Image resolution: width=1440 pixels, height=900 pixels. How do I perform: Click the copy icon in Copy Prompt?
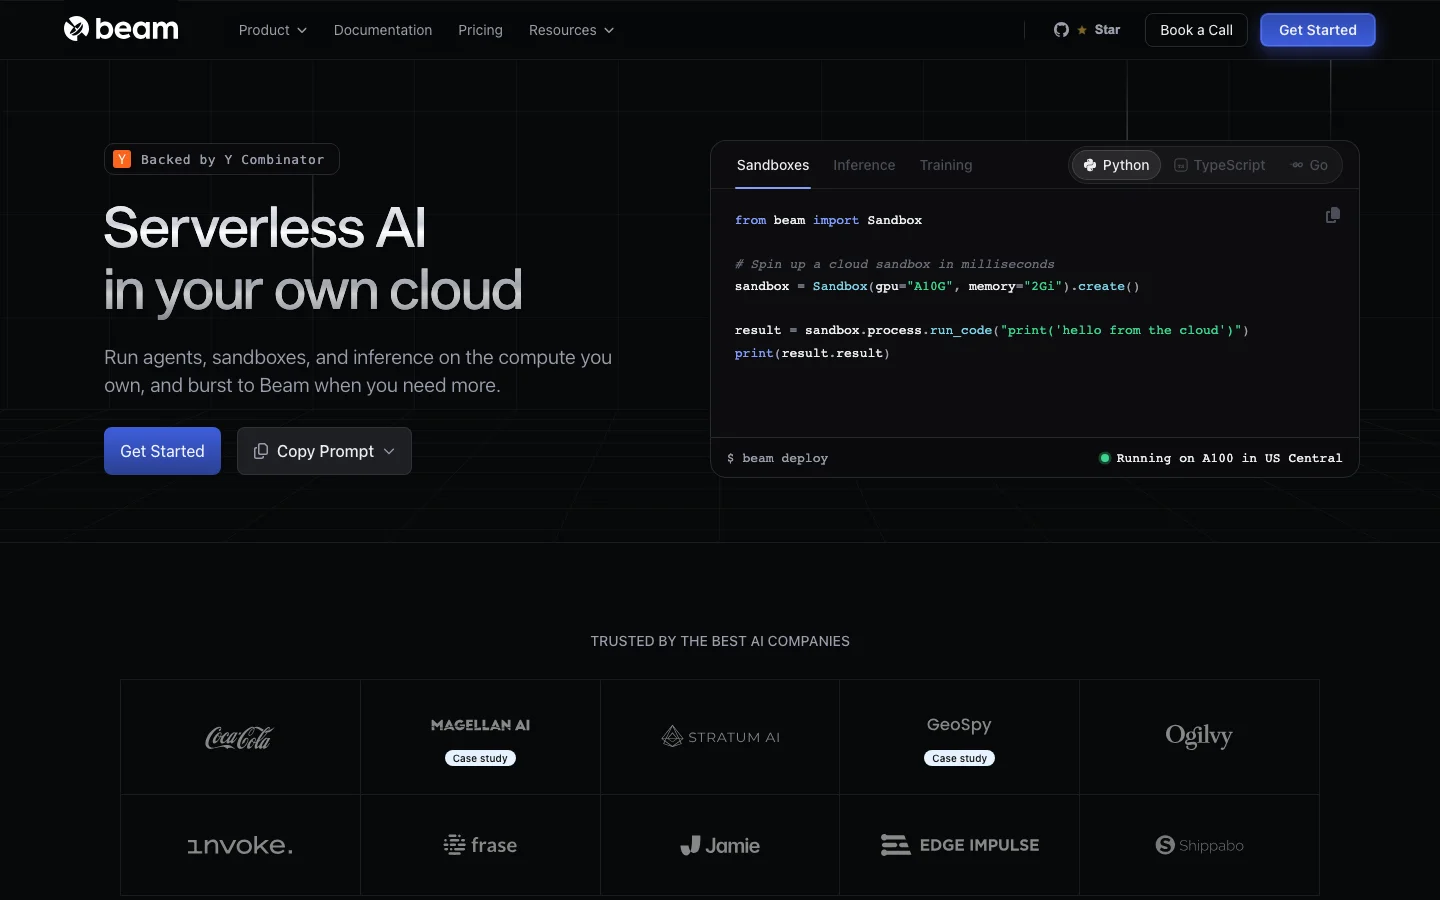(260, 451)
